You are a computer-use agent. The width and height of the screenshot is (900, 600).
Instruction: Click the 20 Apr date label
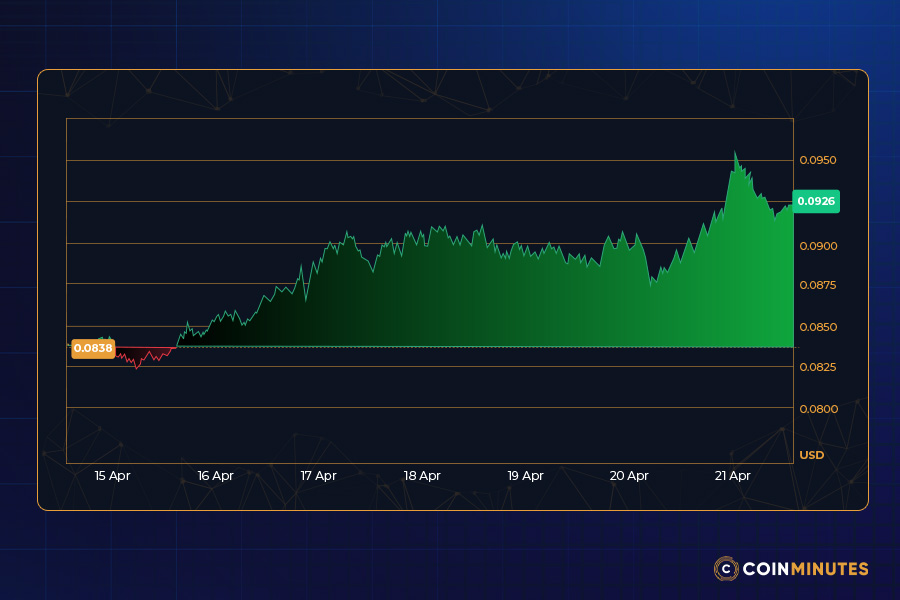tap(630, 476)
